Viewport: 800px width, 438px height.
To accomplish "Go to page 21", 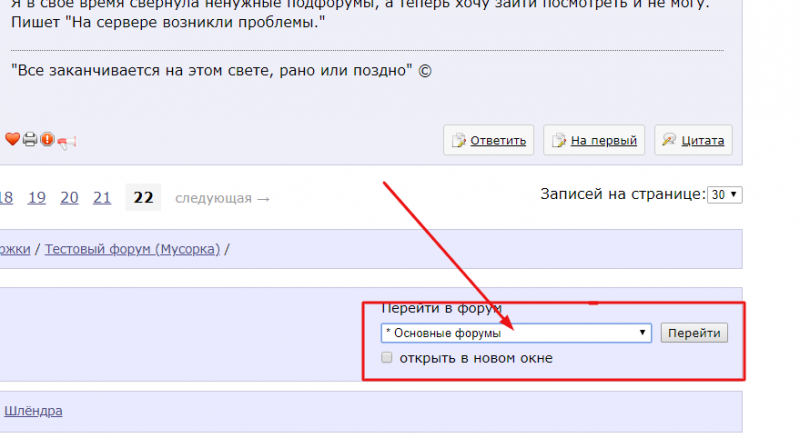I will coord(102,198).
